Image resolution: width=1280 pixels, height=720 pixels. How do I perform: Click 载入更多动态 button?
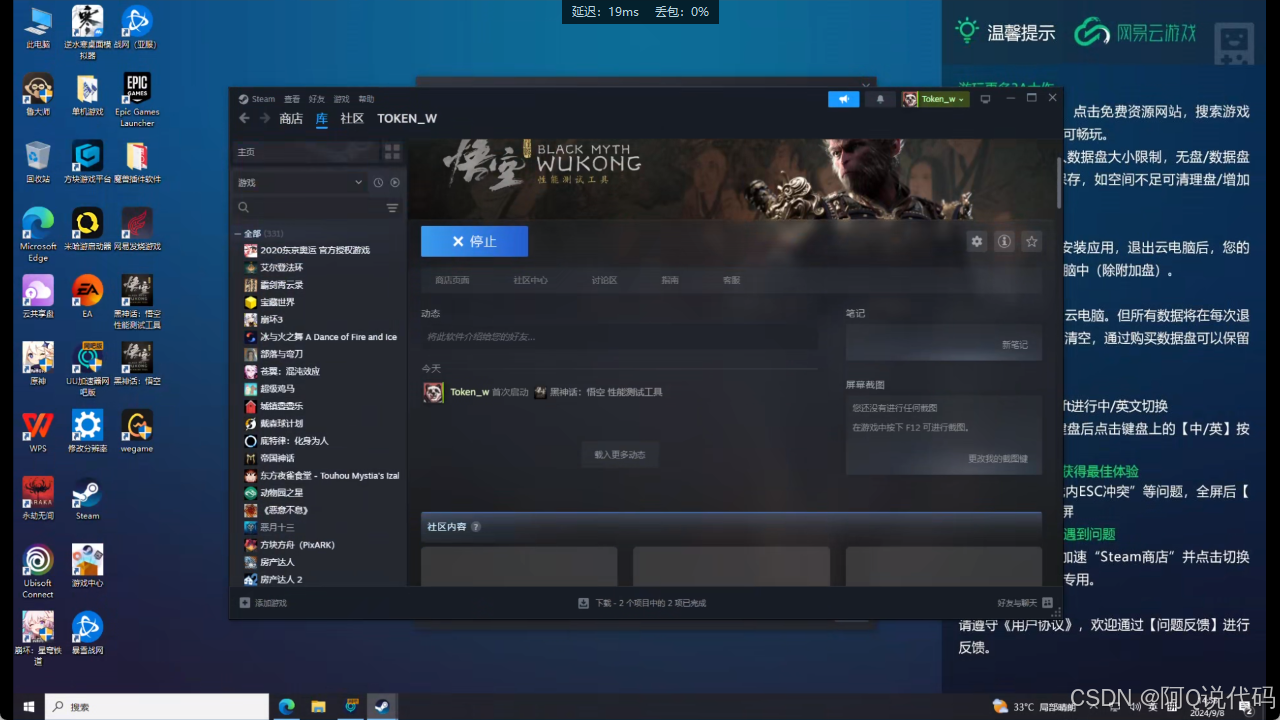click(620, 455)
